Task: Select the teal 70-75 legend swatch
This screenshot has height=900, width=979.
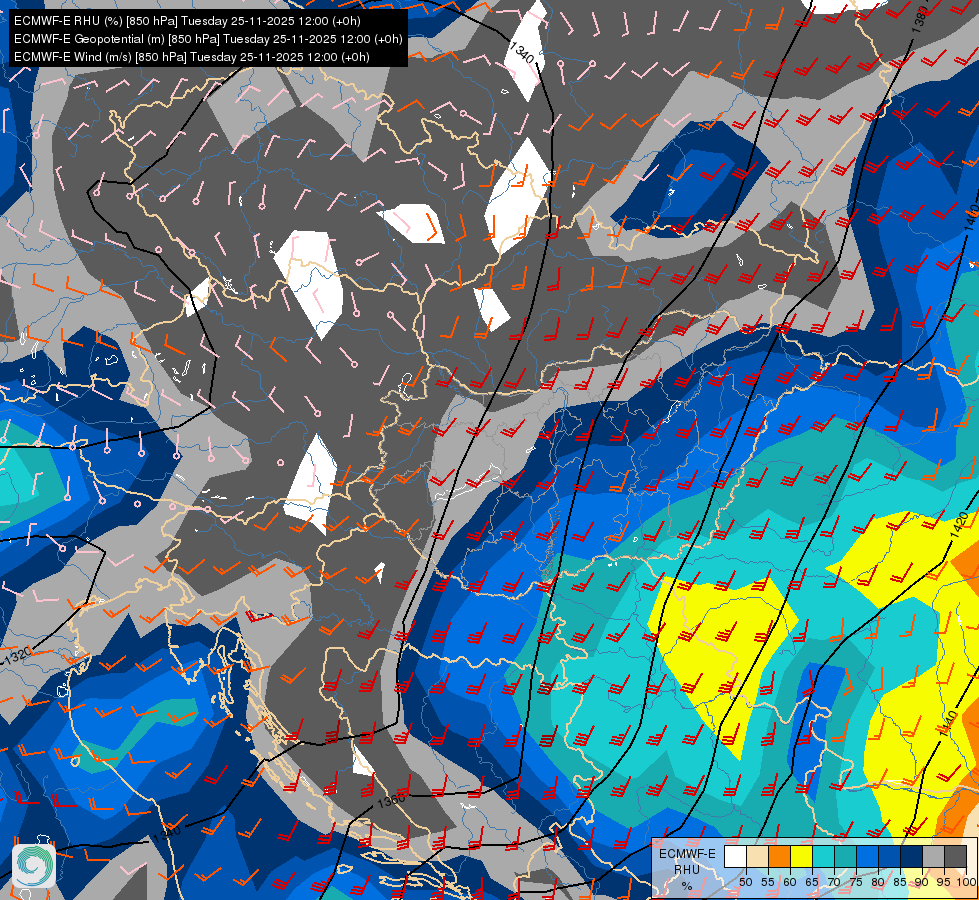Action: [x=845, y=857]
